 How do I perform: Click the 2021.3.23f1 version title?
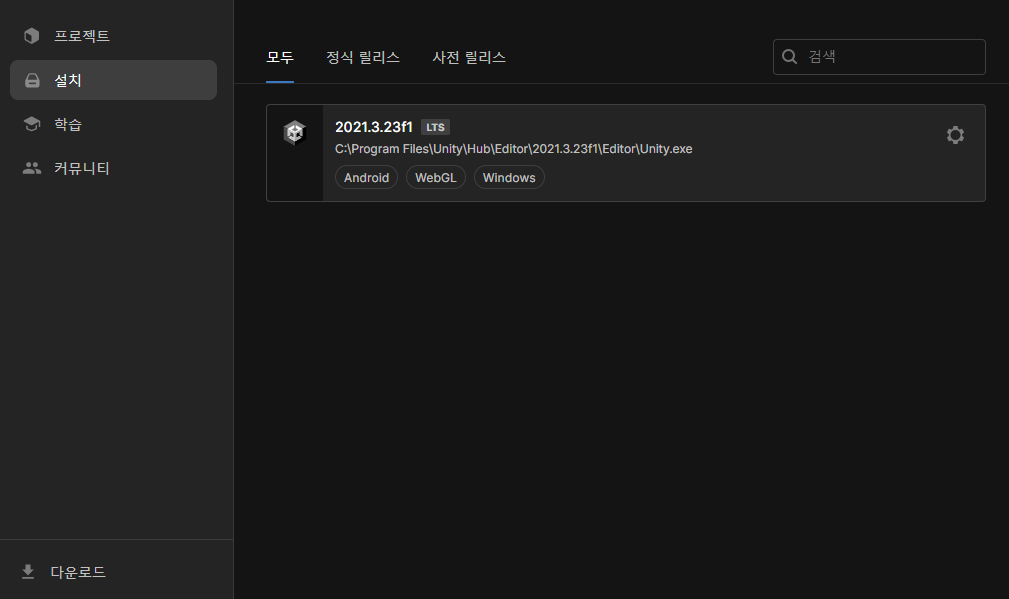pos(374,127)
